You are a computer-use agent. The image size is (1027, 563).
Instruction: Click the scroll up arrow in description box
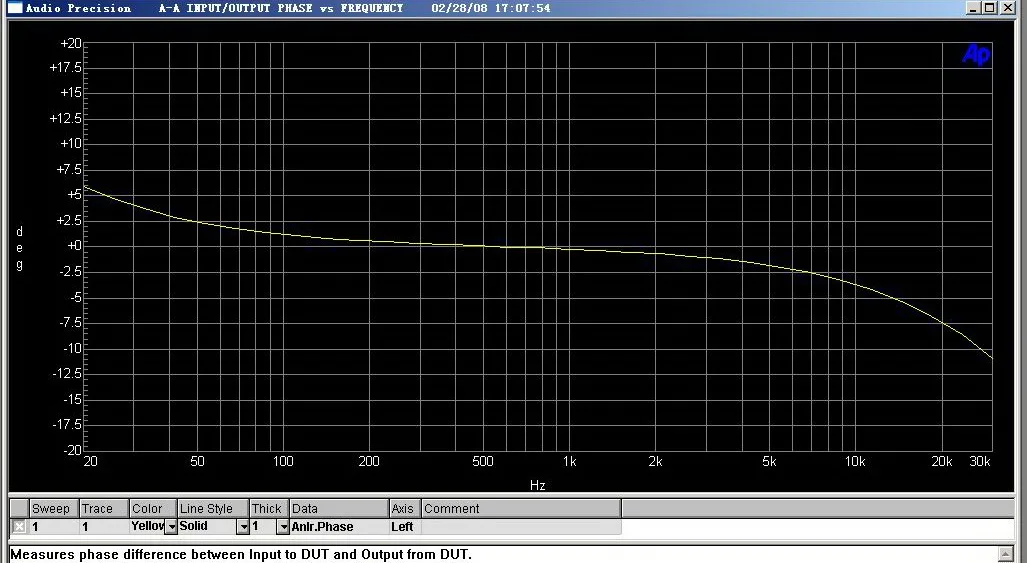click(1005, 554)
